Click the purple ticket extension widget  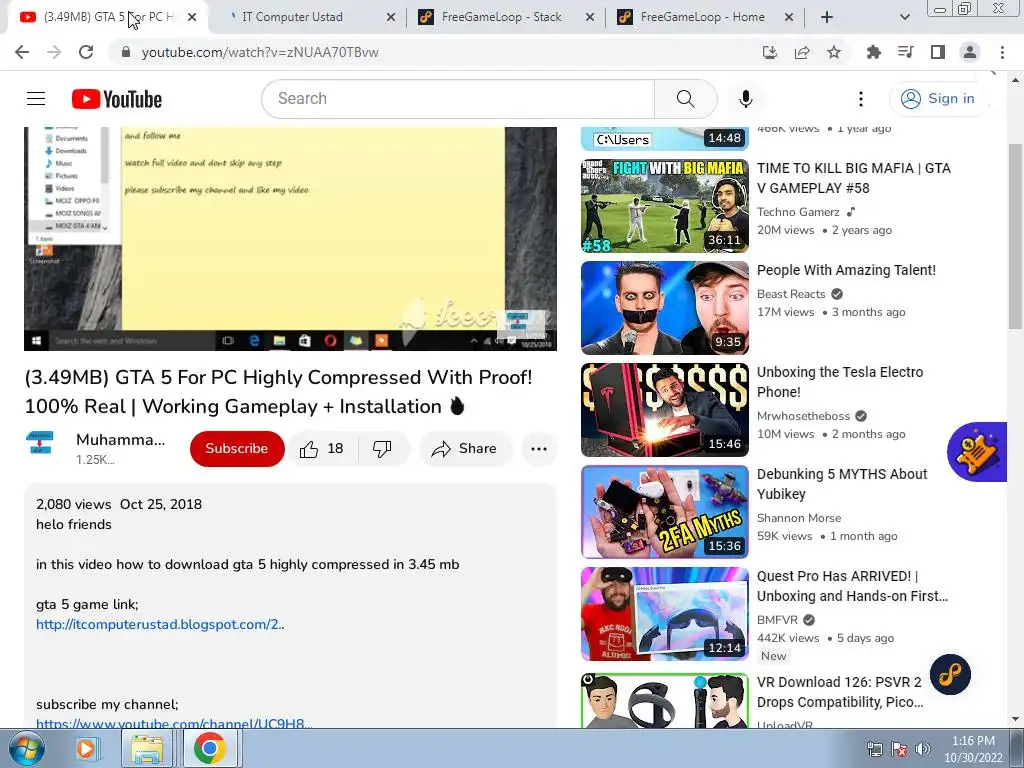(978, 452)
